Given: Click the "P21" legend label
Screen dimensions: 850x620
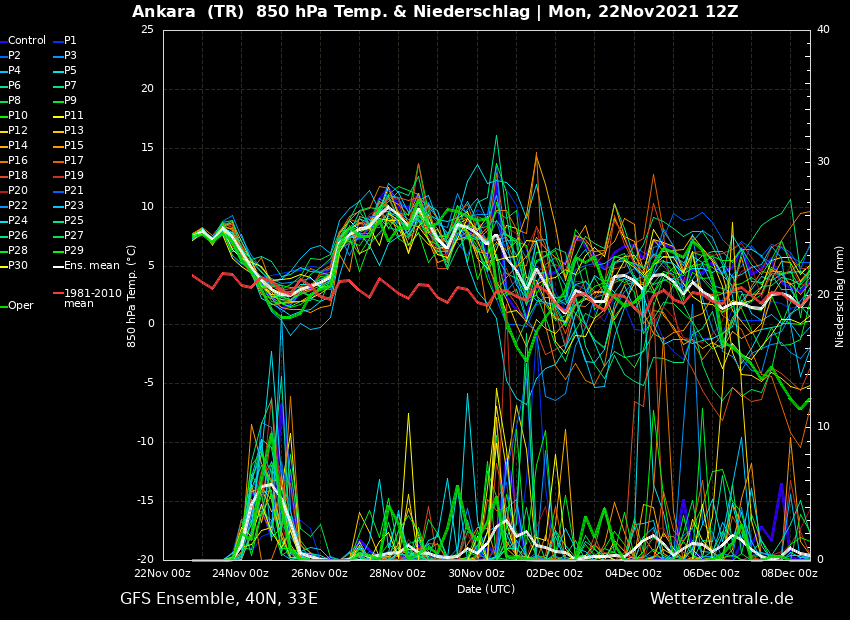Looking at the screenshot, I should pyautogui.click(x=74, y=190).
